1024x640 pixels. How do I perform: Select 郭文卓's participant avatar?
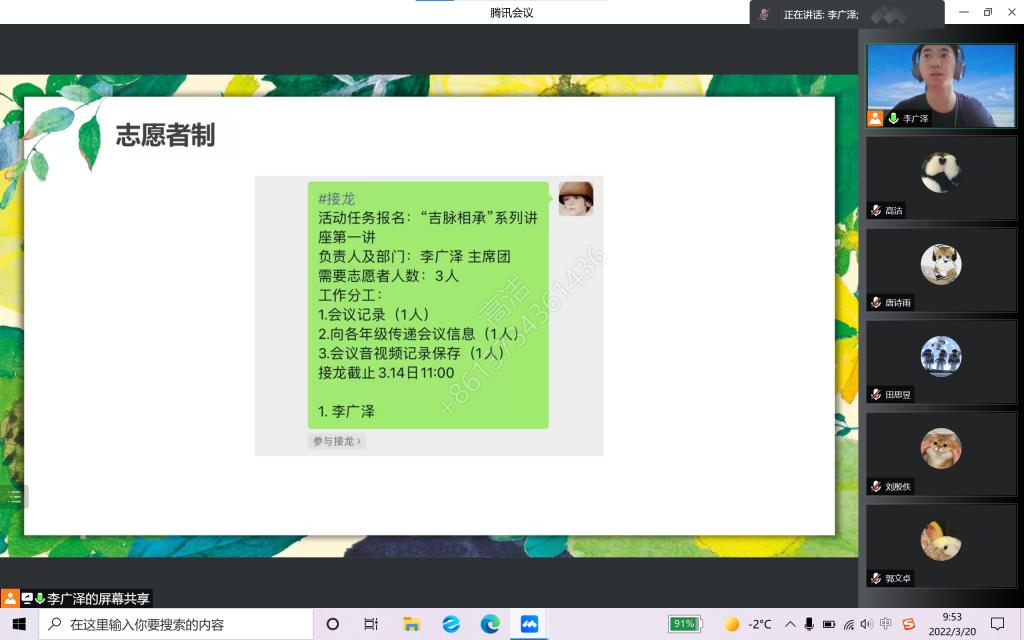(940, 540)
